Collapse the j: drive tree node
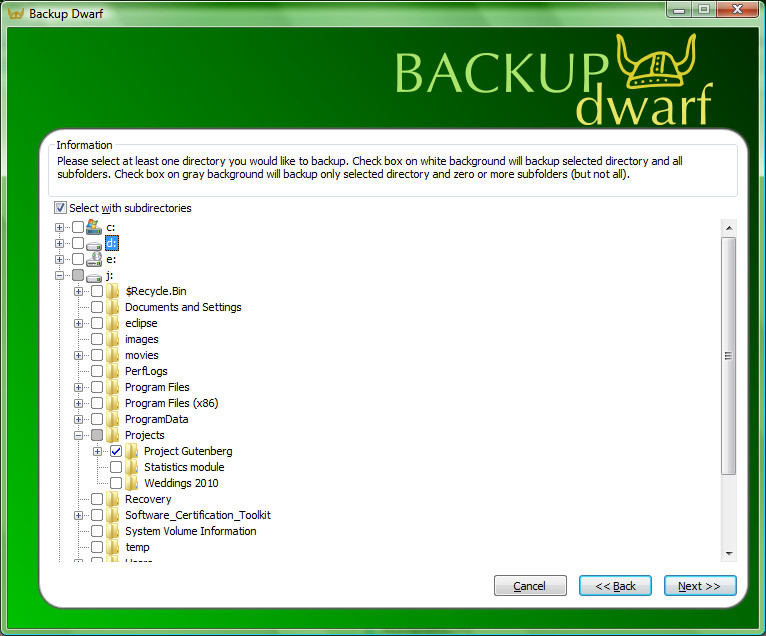This screenshot has width=766, height=636. (59, 276)
